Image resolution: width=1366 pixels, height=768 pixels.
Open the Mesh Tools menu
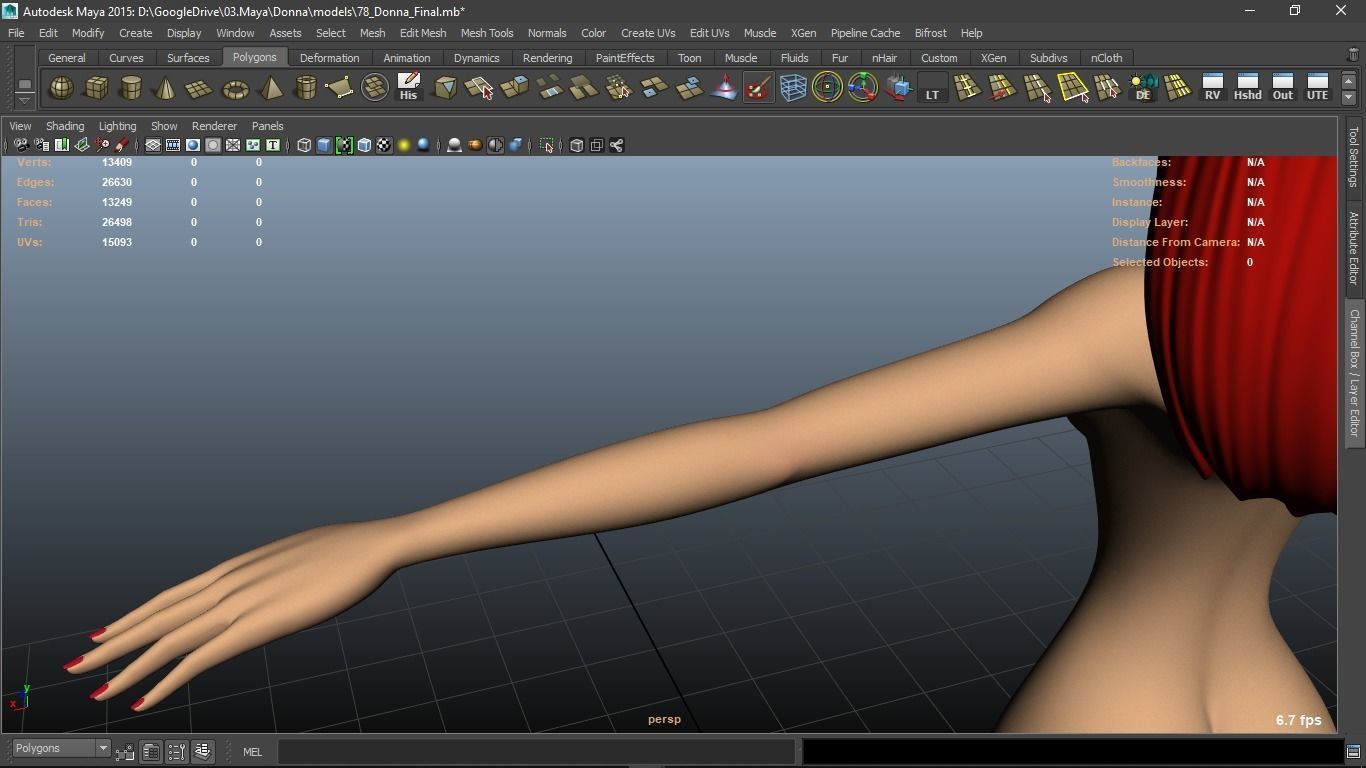[x=487, y=33]
